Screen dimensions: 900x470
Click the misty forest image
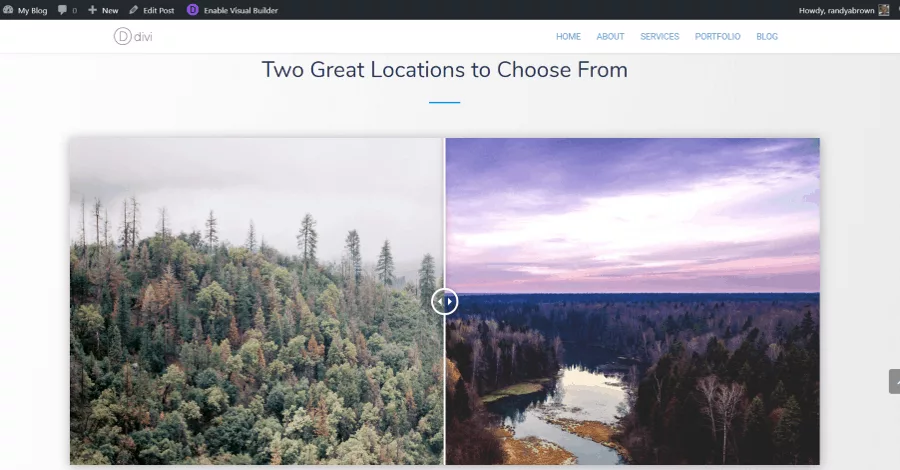(257, 301)
